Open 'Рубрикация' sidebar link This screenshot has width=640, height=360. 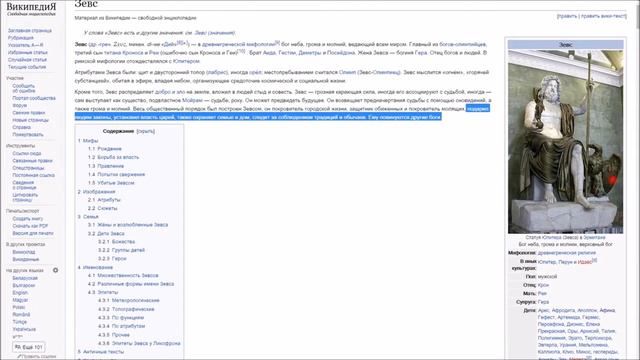pos(20,38)
